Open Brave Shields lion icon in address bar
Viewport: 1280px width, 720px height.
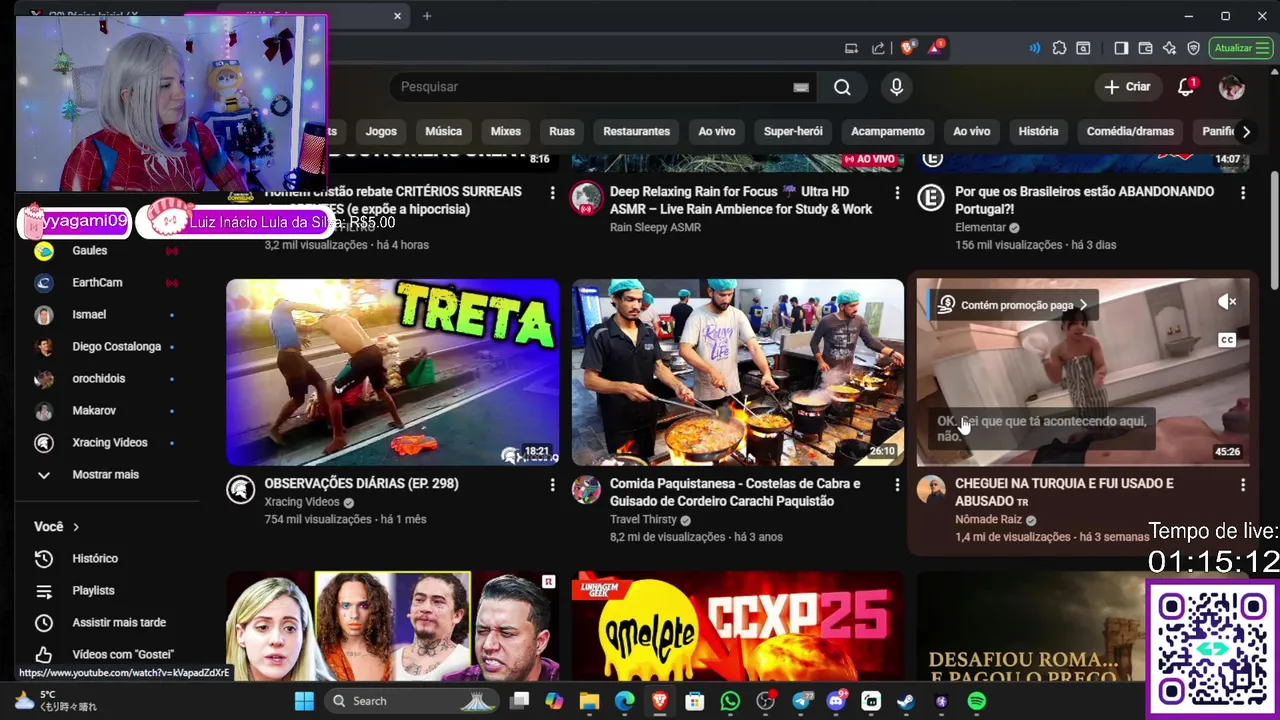909,48
